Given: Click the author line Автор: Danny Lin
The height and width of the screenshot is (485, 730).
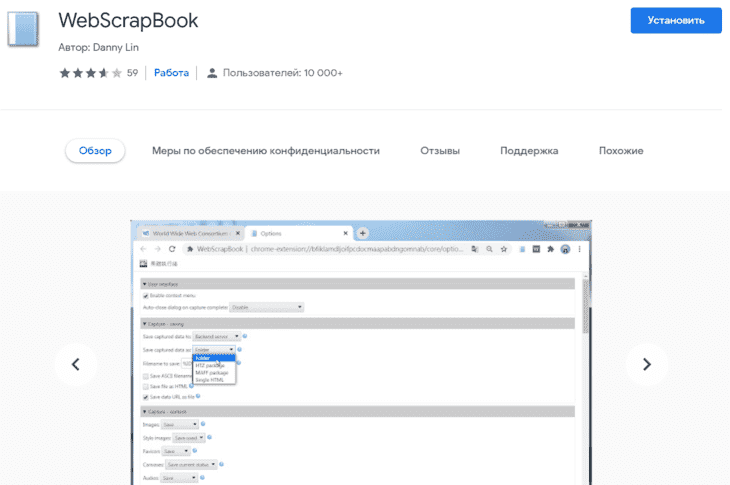Looking at the screenshot, I should coord(98,47).
